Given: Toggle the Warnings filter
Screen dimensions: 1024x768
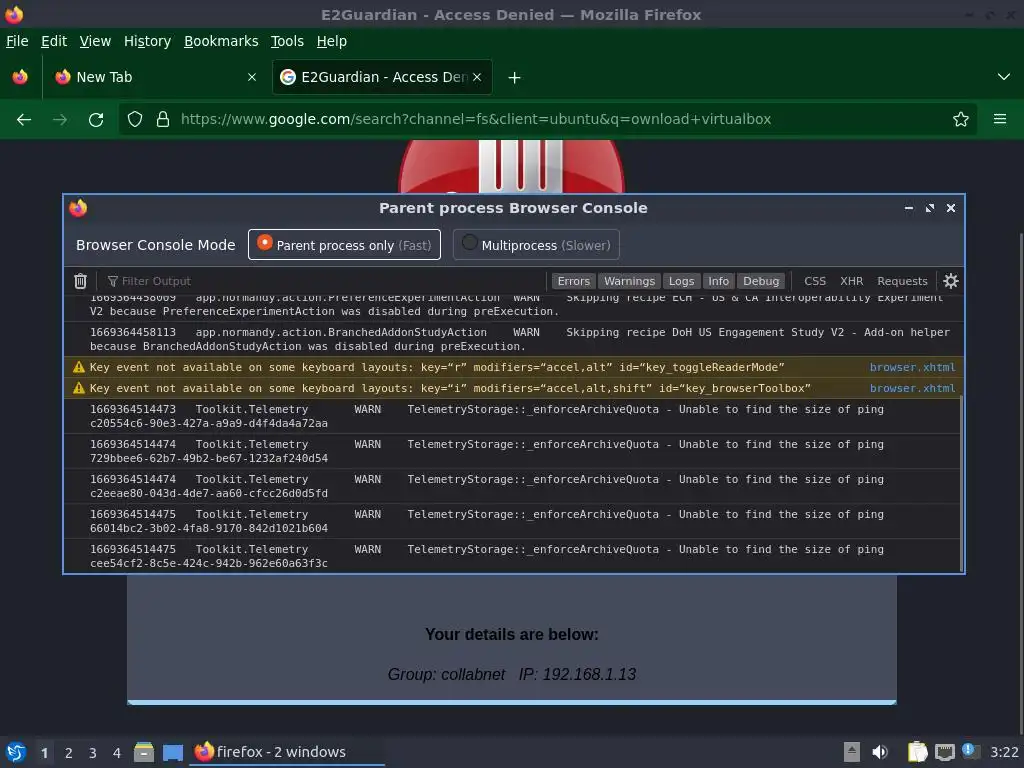Looking at the screenshot, I should click(x=629, y=281).
